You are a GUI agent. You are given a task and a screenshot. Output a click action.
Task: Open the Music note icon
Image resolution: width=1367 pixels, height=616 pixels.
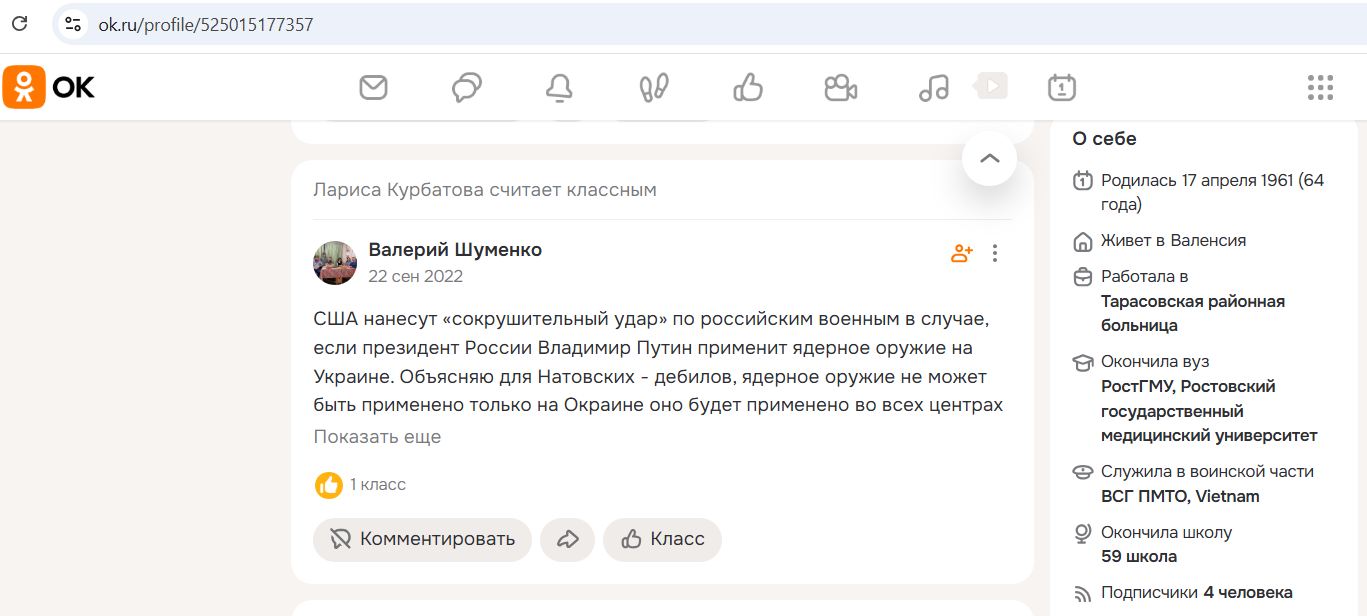(x=933, y=88)
